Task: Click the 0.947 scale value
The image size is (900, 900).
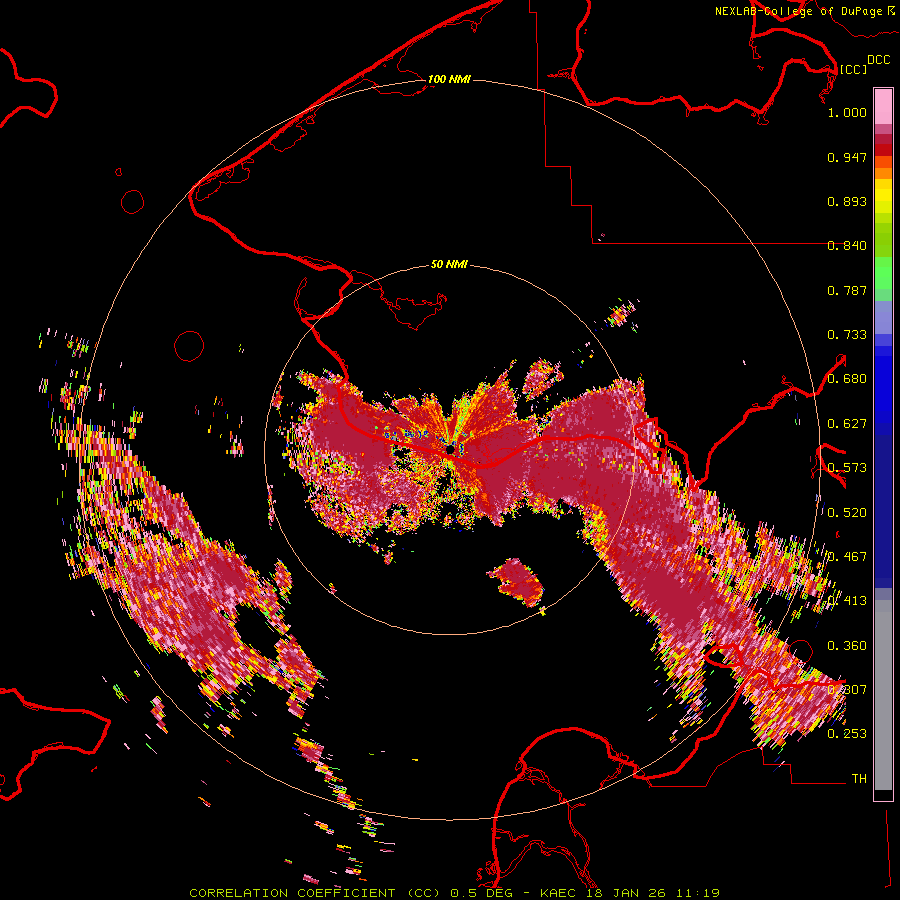Action: point(847,157)
